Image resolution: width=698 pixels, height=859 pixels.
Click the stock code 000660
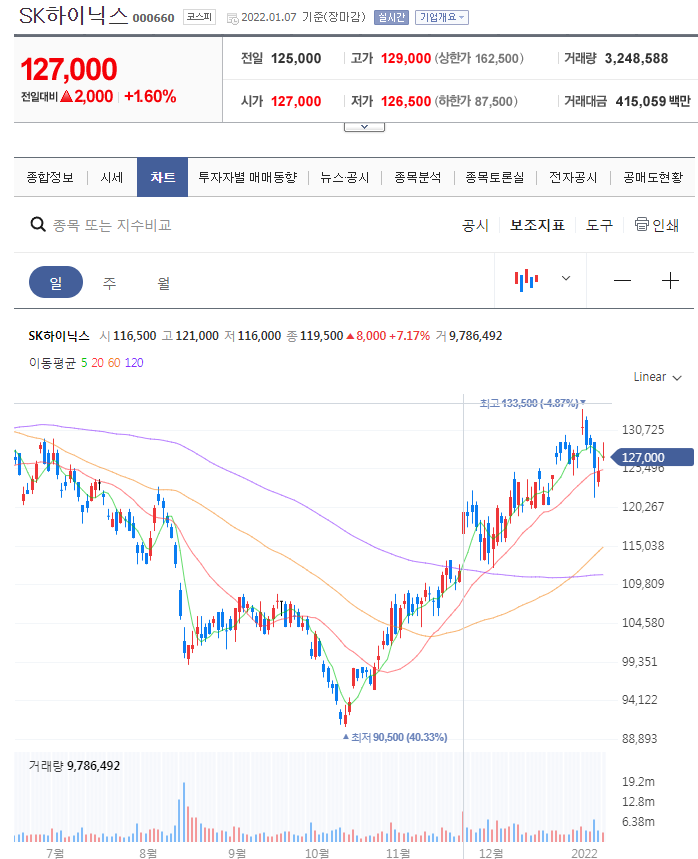pyautogui.click(x=153, y=18)
